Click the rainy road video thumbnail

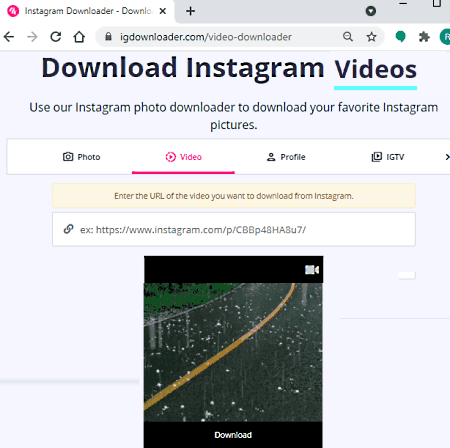point(233,352)
